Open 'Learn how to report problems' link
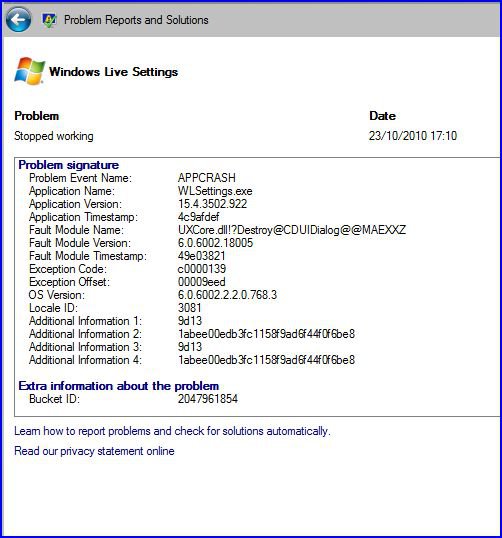502x538 pixels. [x=172, y=431]
